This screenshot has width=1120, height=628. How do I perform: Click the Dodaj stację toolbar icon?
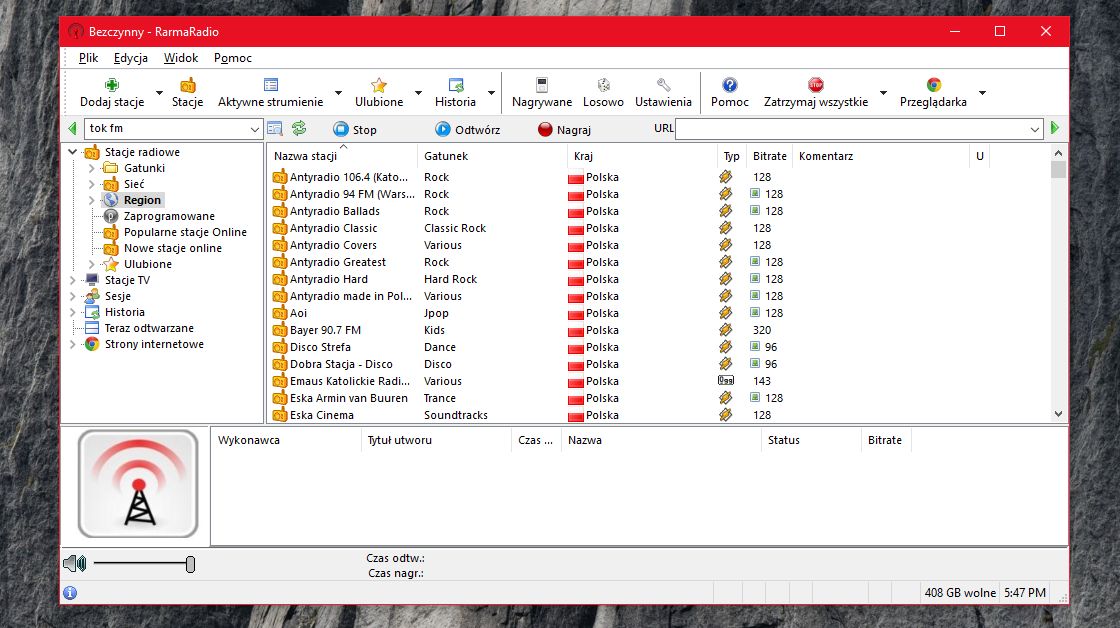pyautogui.click(x=111, y=85)
